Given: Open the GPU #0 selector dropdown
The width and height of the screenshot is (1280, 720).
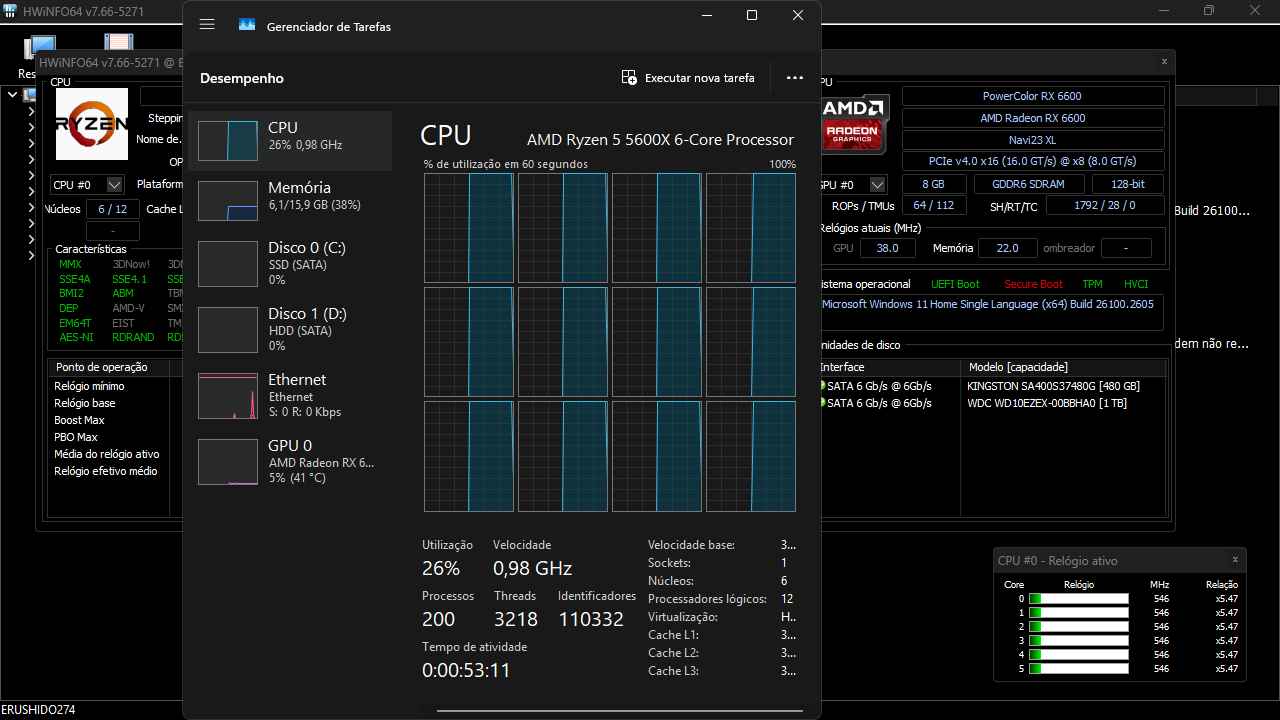Looking at the screenshot, I should (877, 185).
